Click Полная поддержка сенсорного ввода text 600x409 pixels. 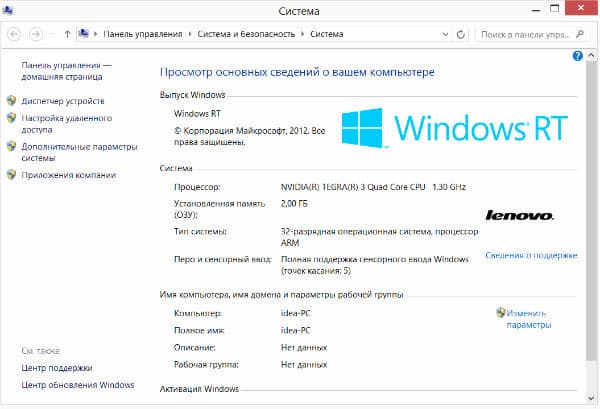(375, 265)
